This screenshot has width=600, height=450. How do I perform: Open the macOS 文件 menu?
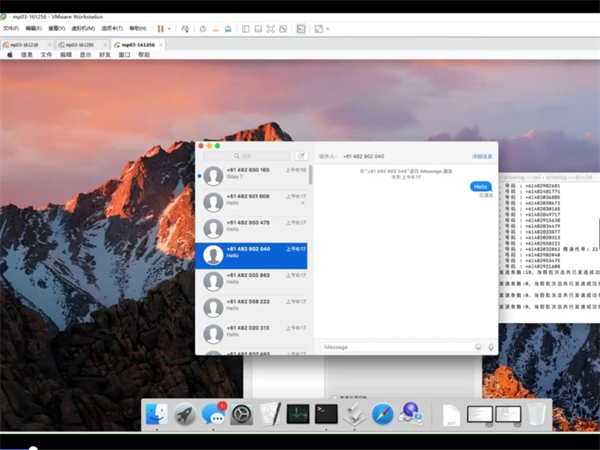(46, 55)
